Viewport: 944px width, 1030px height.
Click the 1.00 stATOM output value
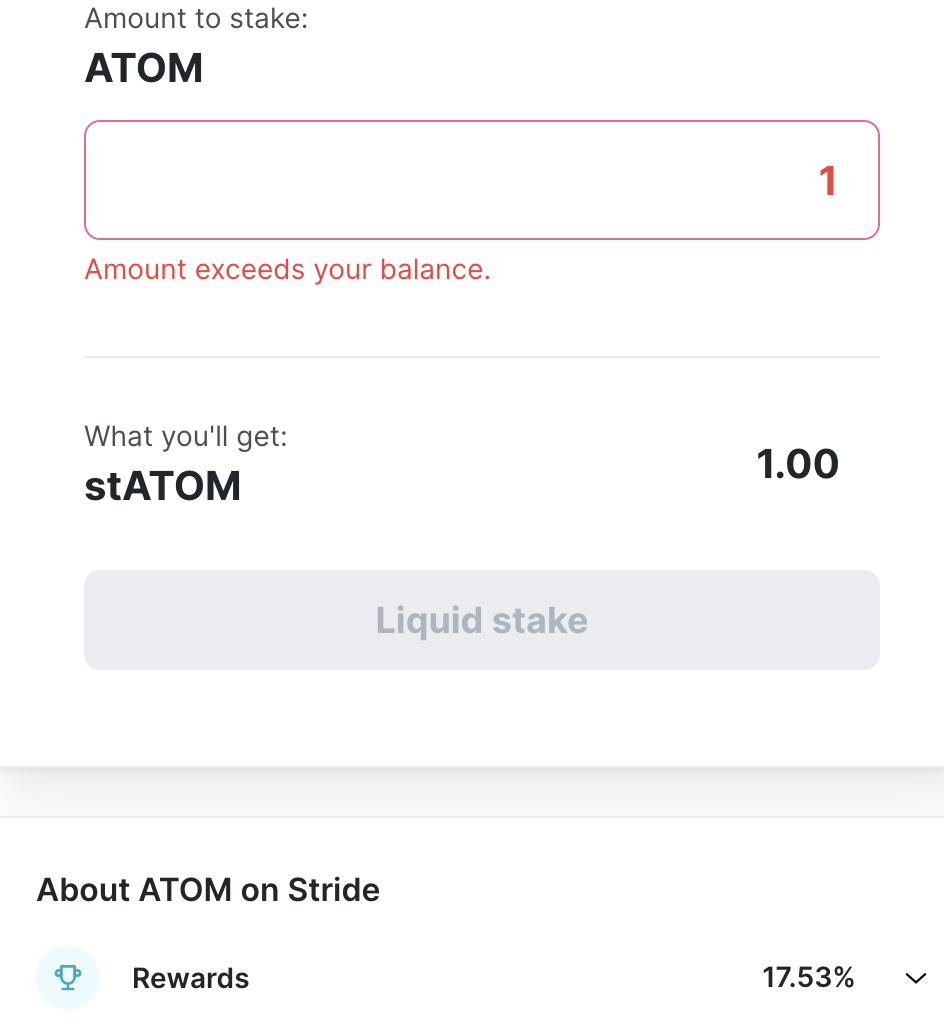pos(798,464)
